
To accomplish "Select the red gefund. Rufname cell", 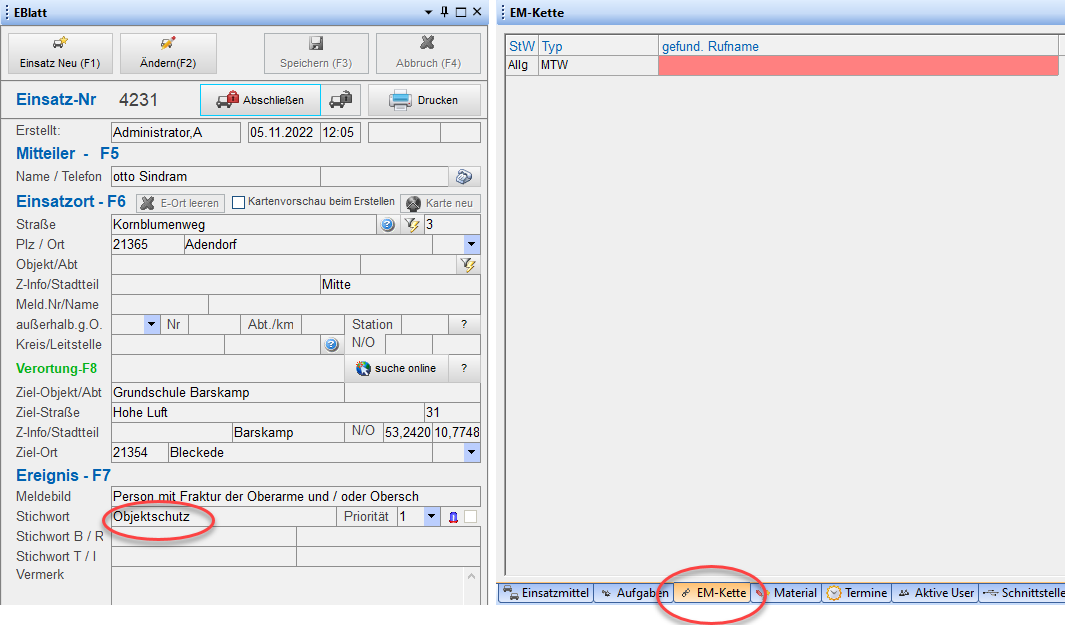I will coord(857,65).
